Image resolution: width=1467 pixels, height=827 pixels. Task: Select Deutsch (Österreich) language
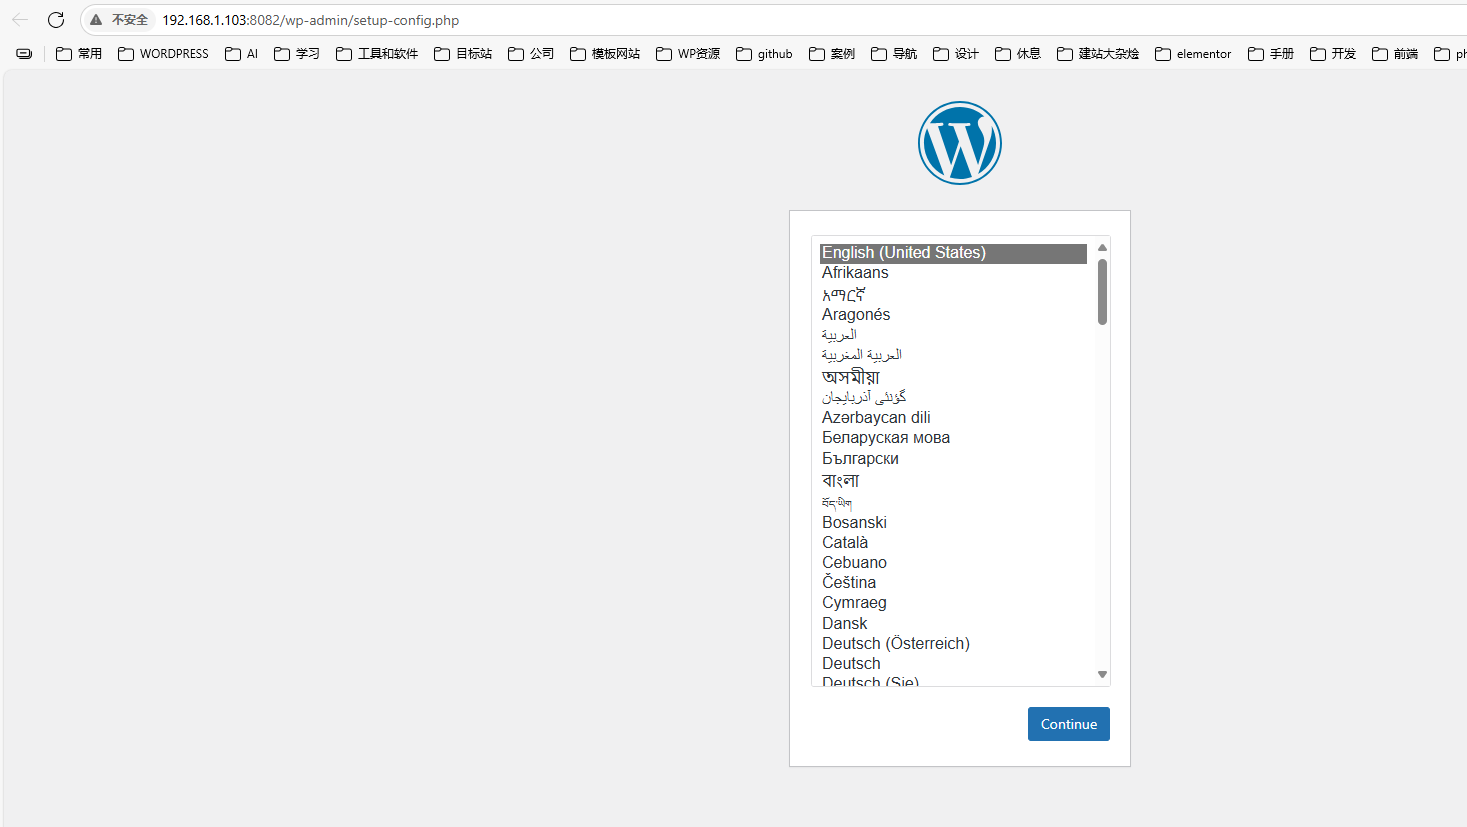pyautogui.click(x=953, y=643)
